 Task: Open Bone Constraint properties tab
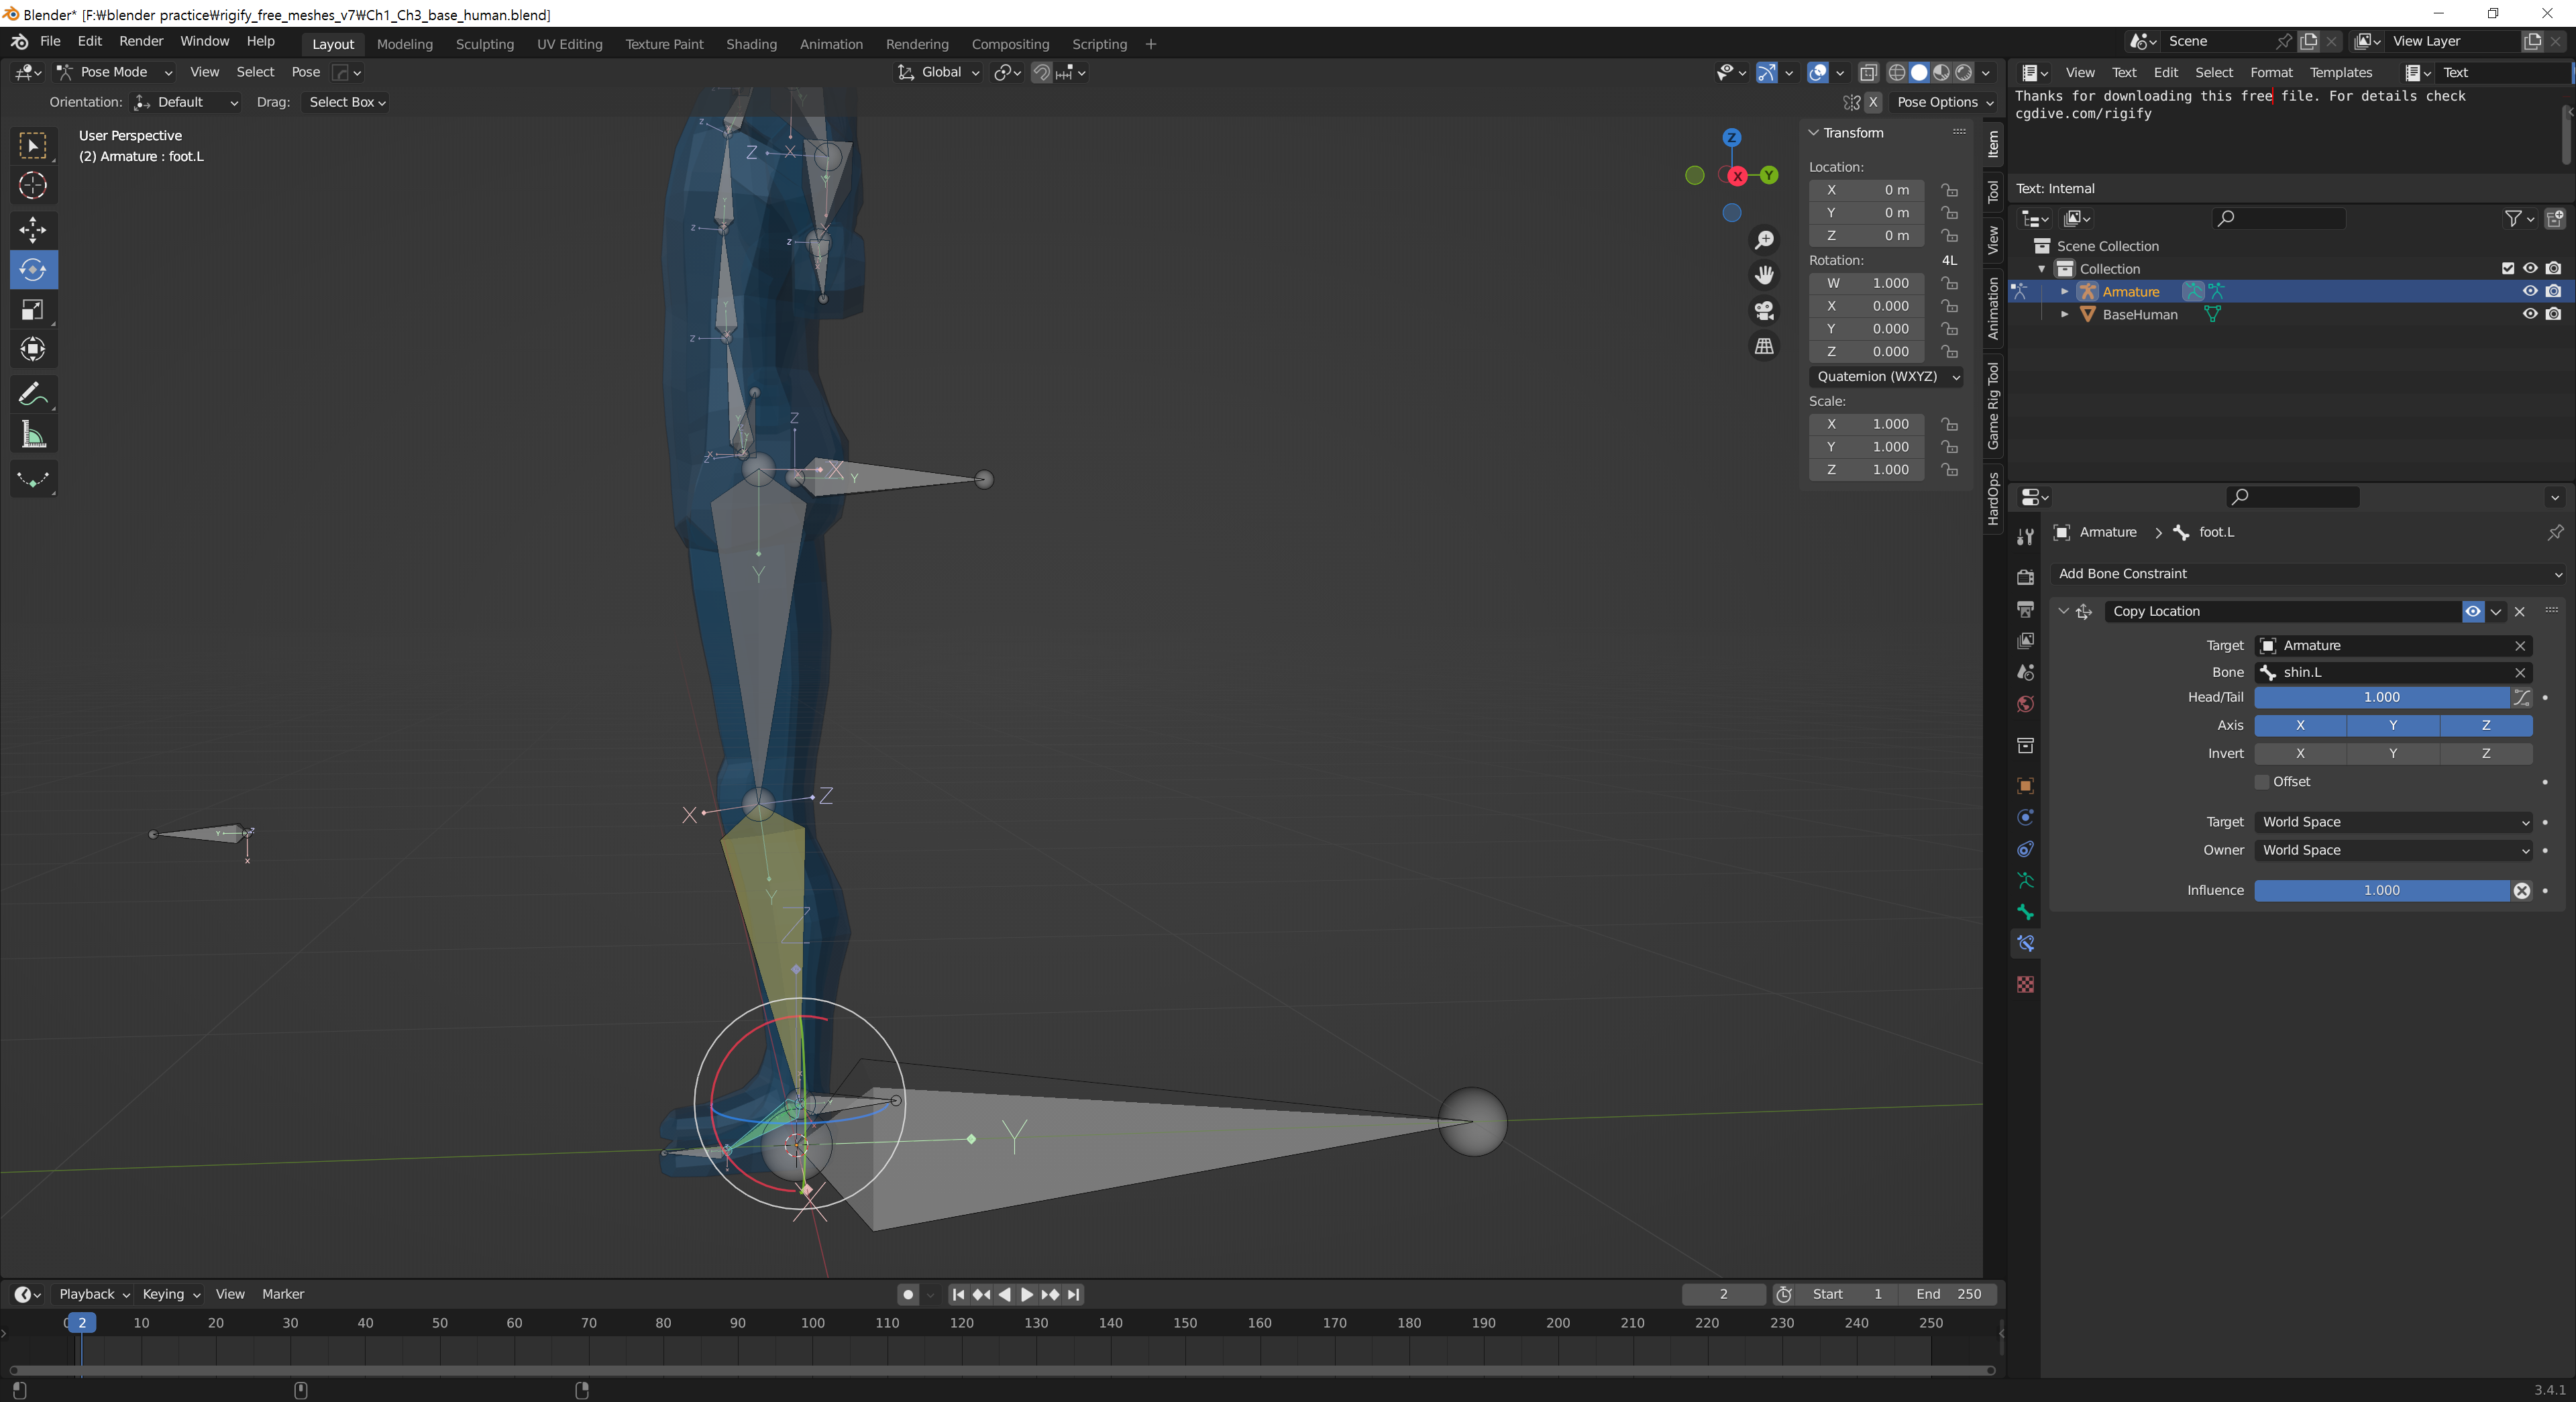click(x=2025, y=943)
